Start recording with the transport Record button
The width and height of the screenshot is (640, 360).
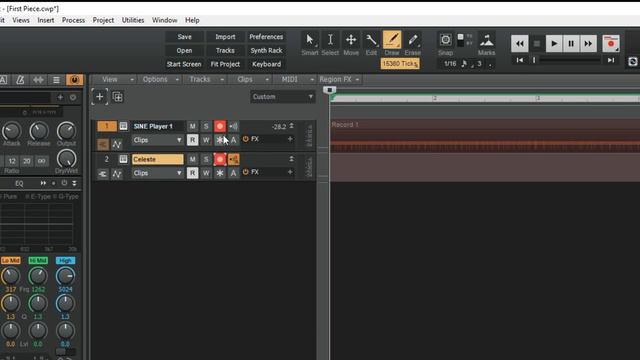611,43
